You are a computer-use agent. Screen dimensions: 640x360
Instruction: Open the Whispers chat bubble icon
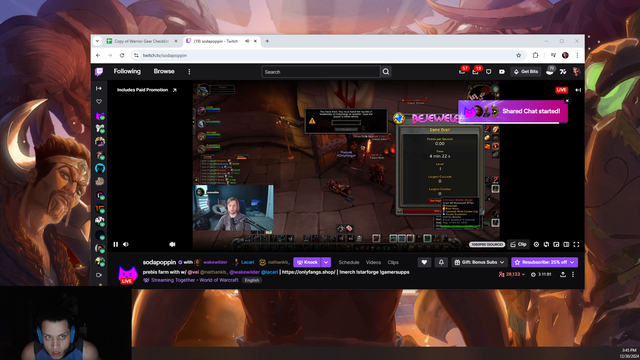coord(489,71)
